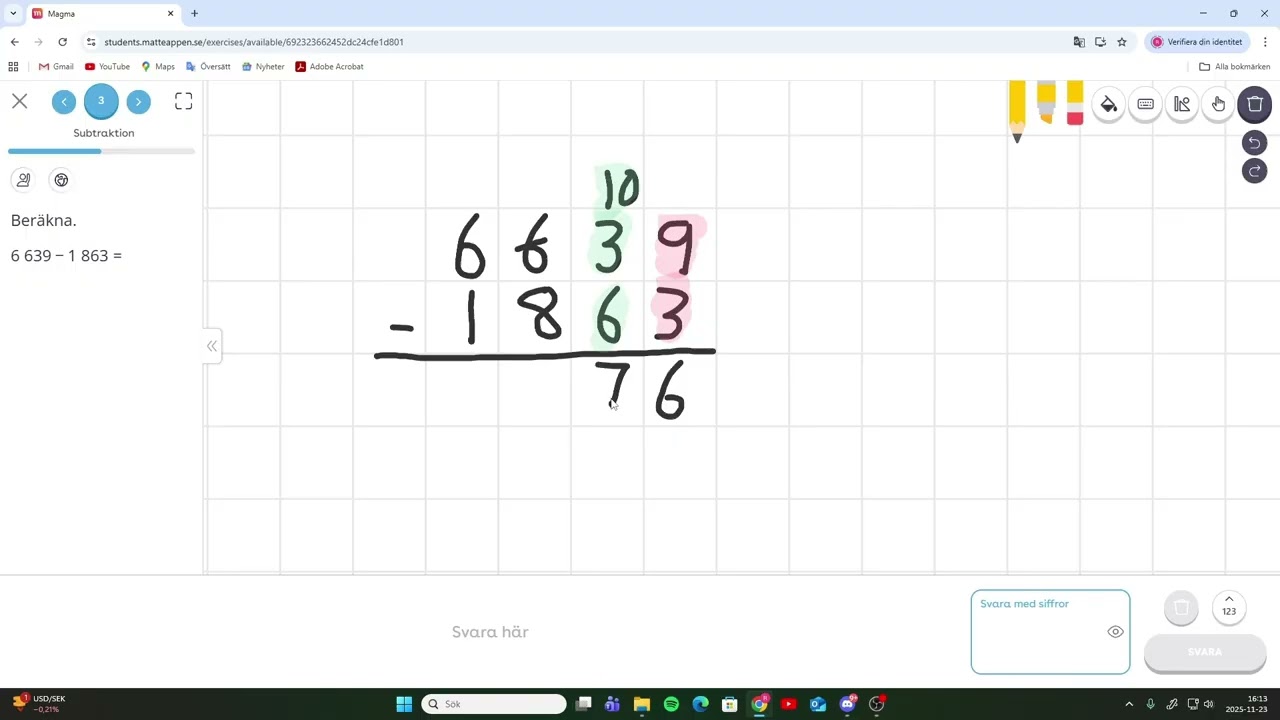The image size is (1280, 720).
Task: Open Discord from the taskbar
Action: coord(848,704)
